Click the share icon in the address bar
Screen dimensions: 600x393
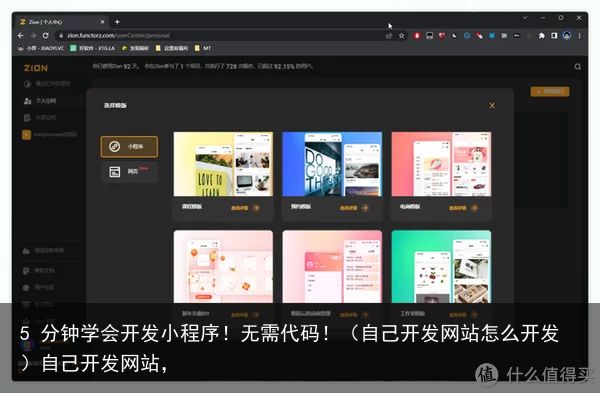(x=389, y=36)
